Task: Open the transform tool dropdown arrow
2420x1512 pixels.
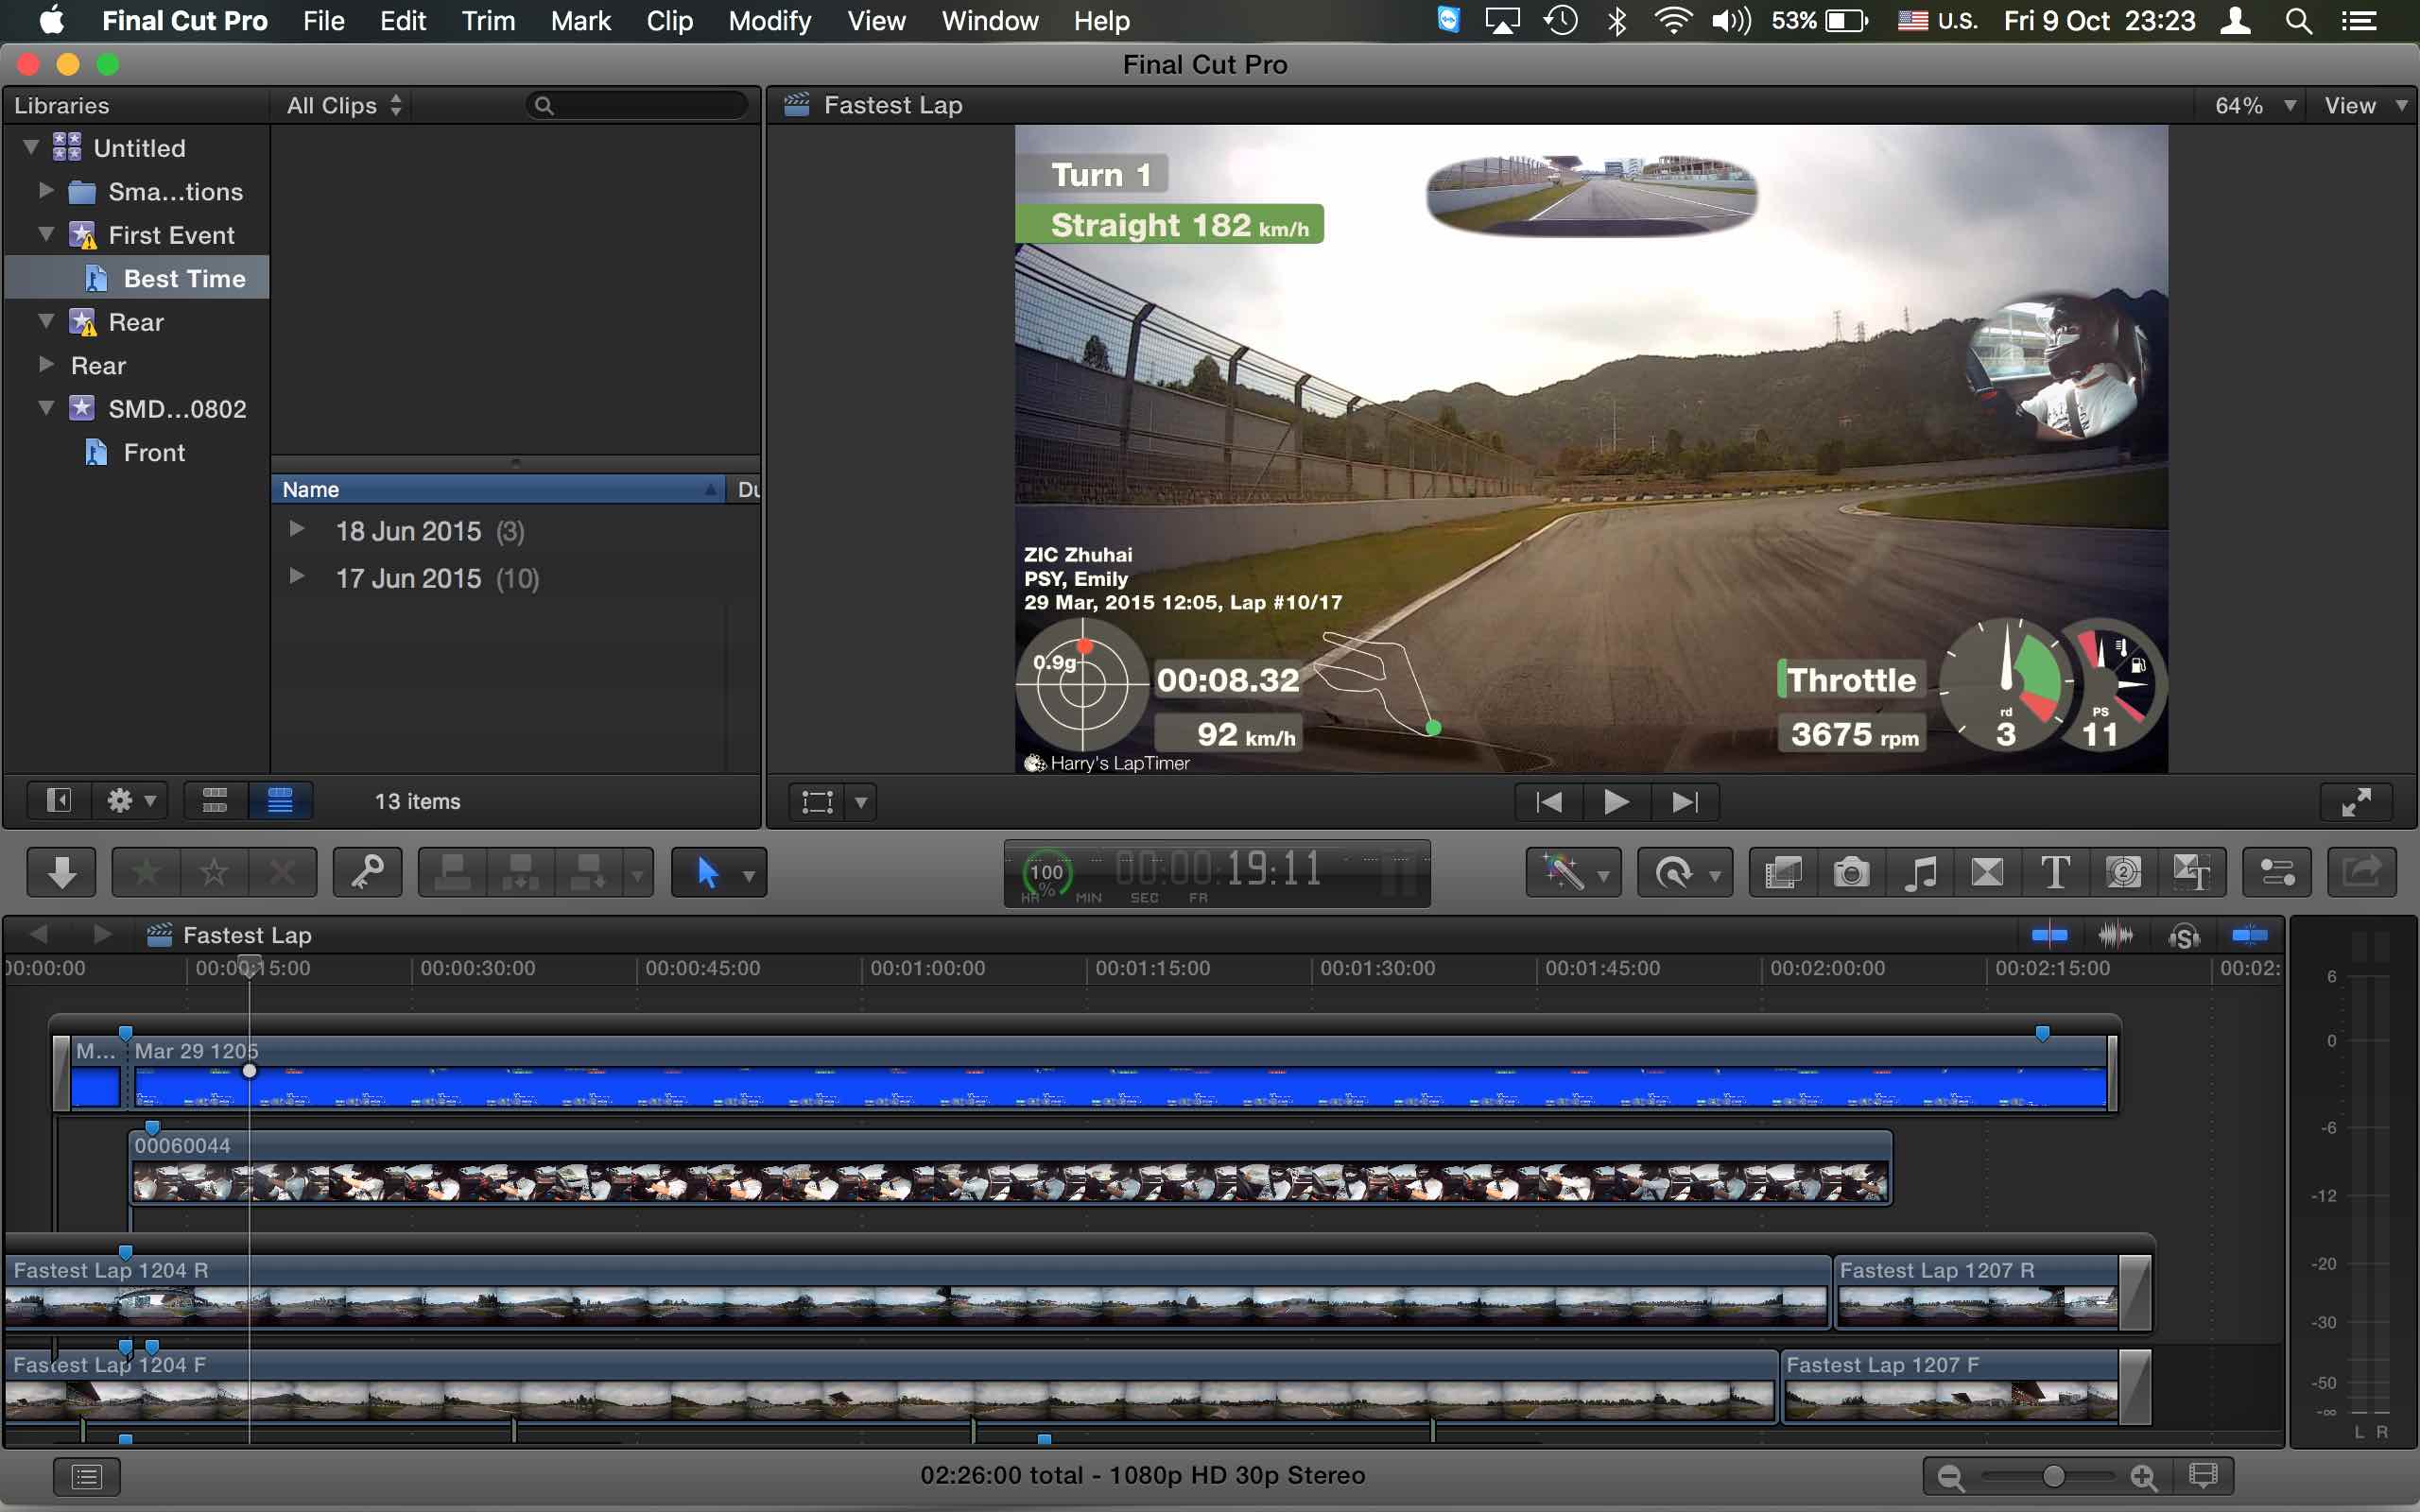Action: 861,802
